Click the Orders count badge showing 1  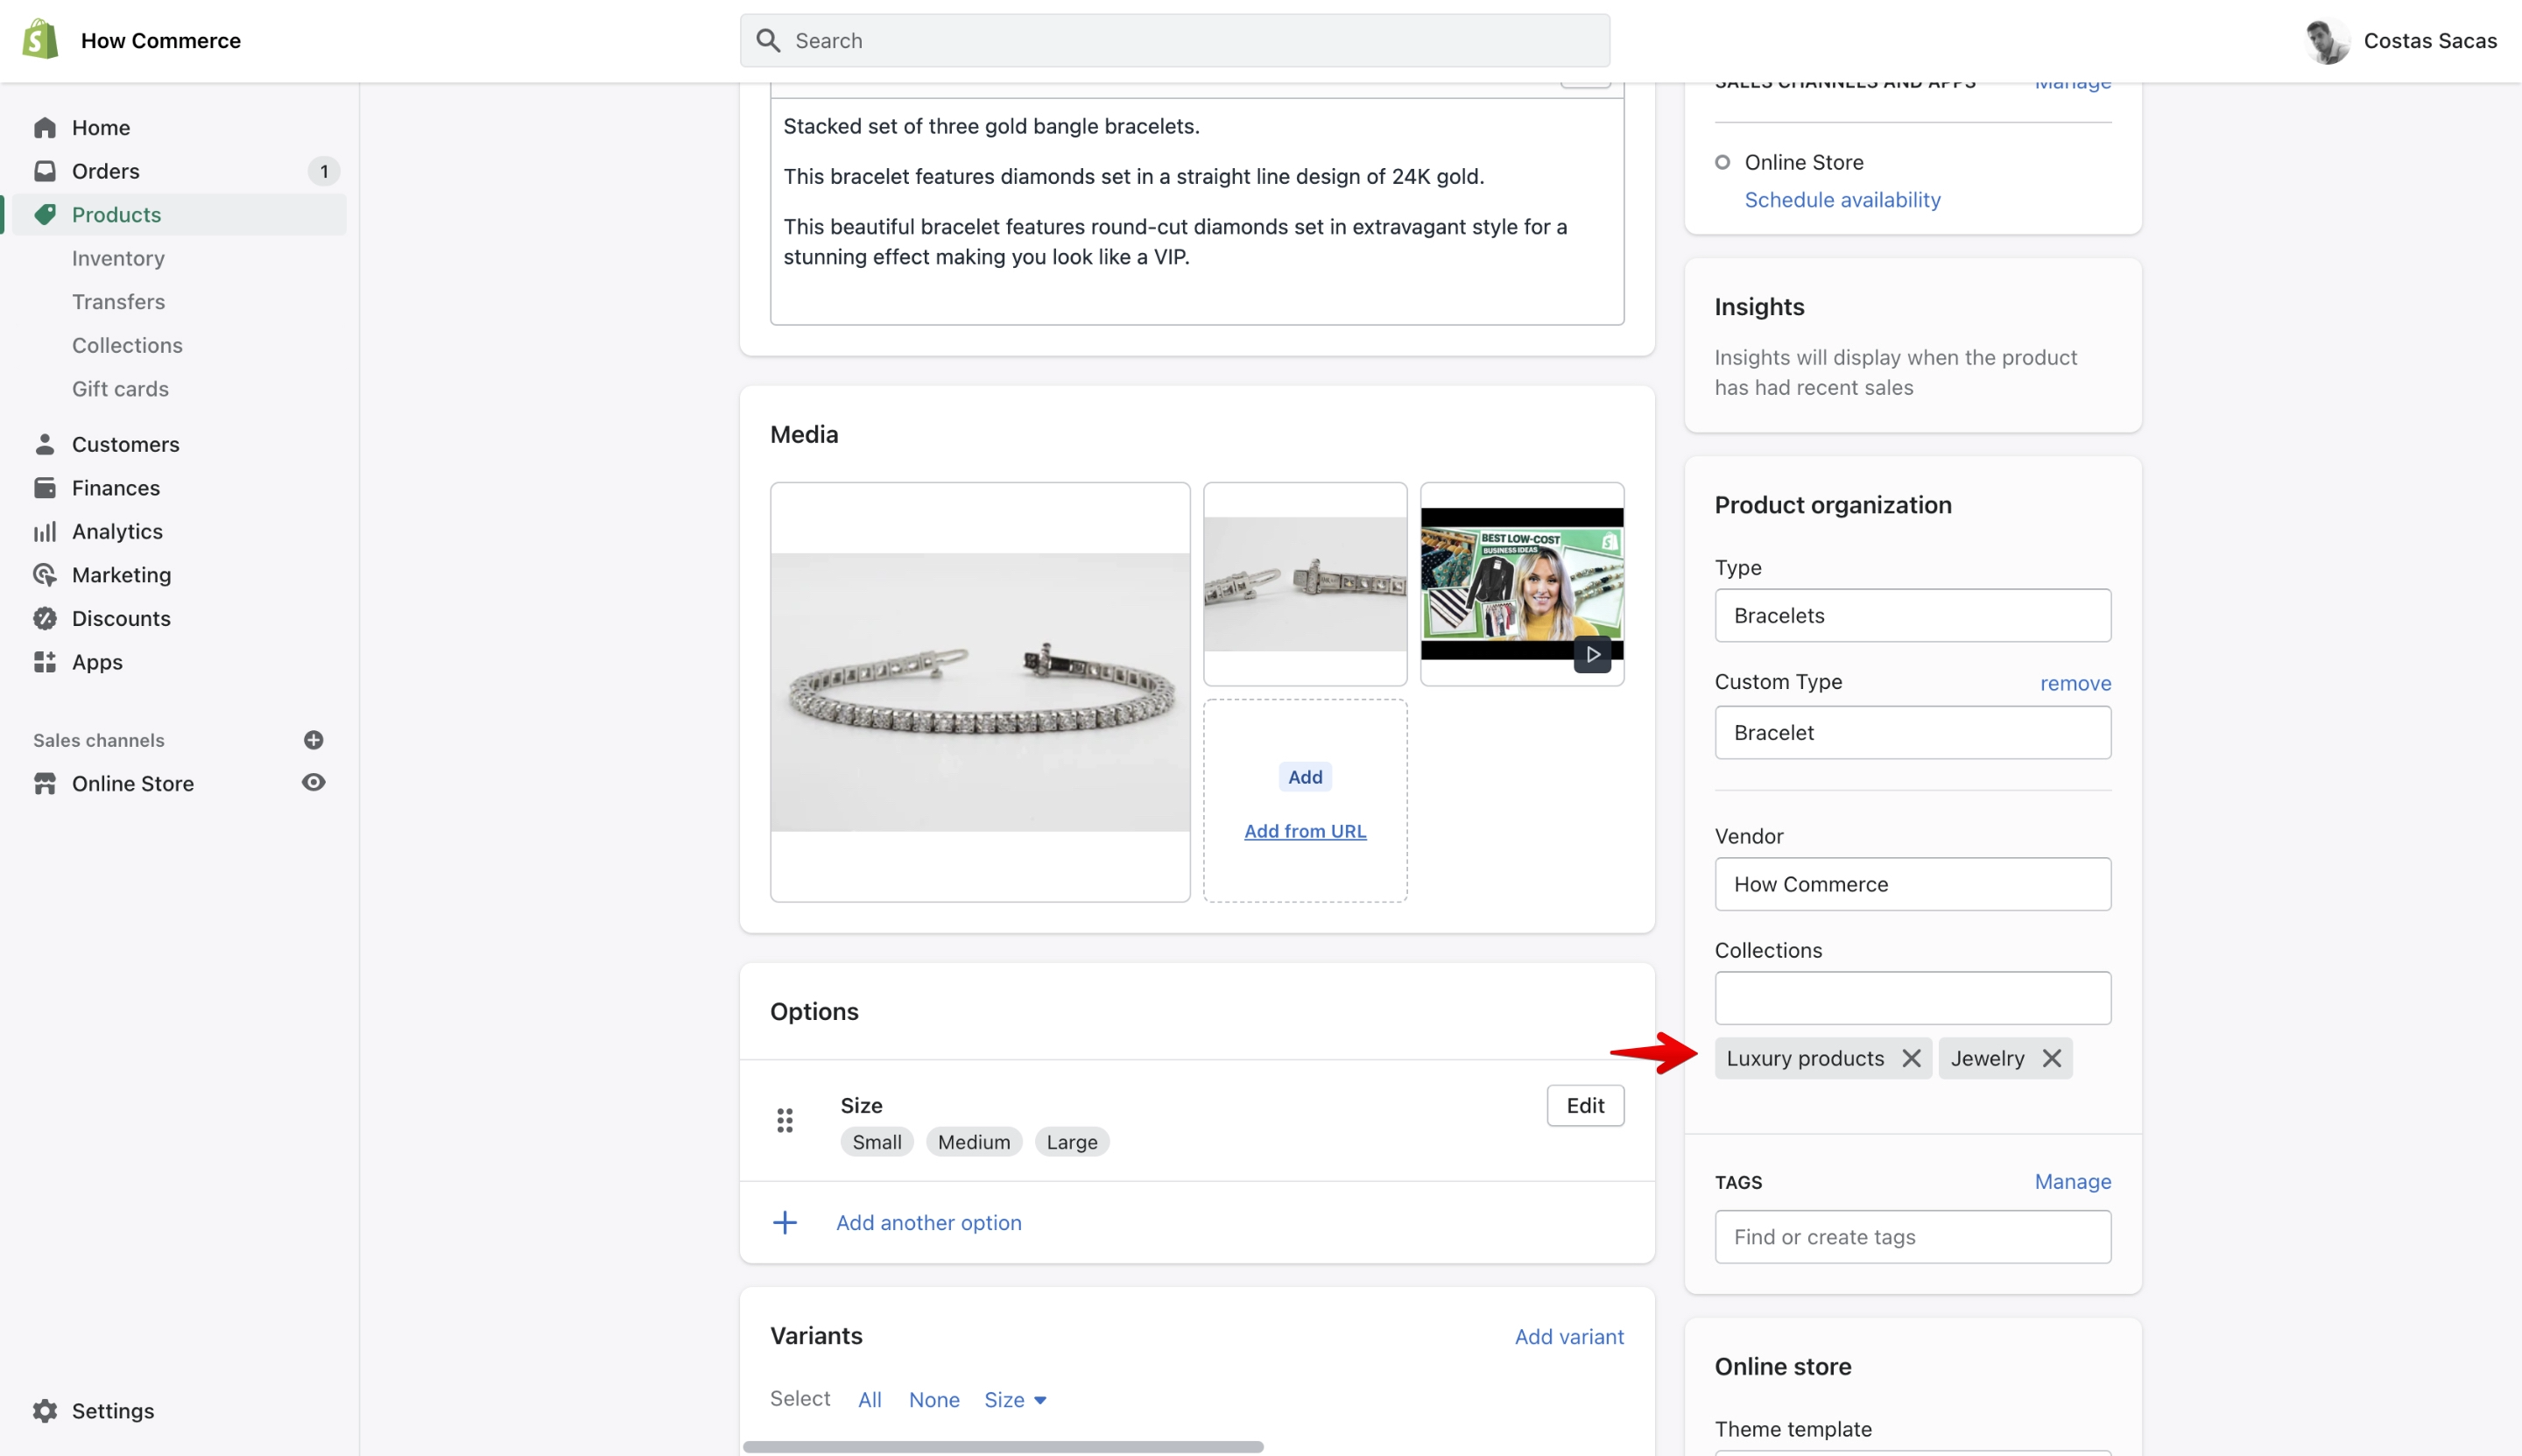tap(323, 171)
